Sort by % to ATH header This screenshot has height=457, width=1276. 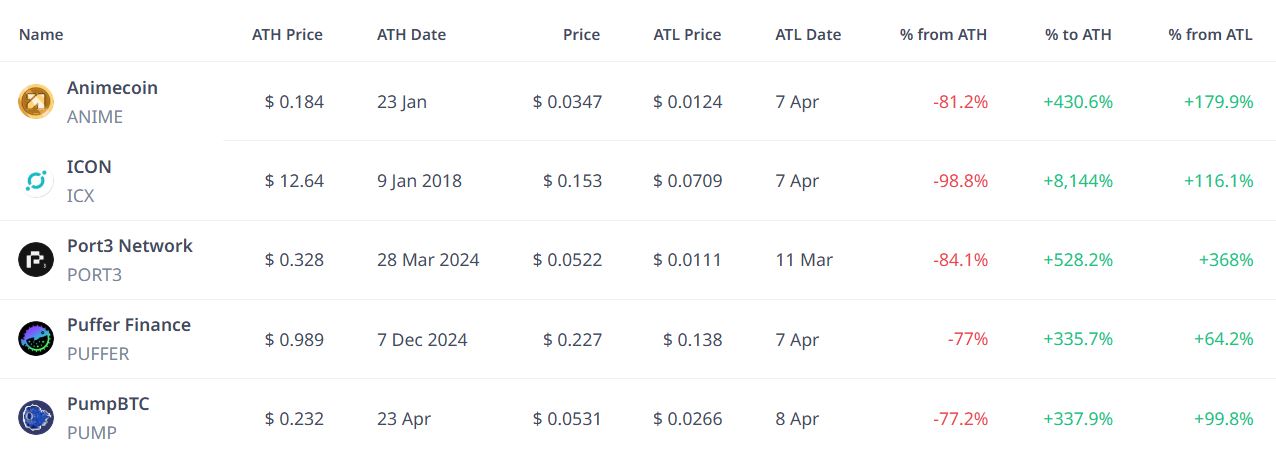[1078, 34]
